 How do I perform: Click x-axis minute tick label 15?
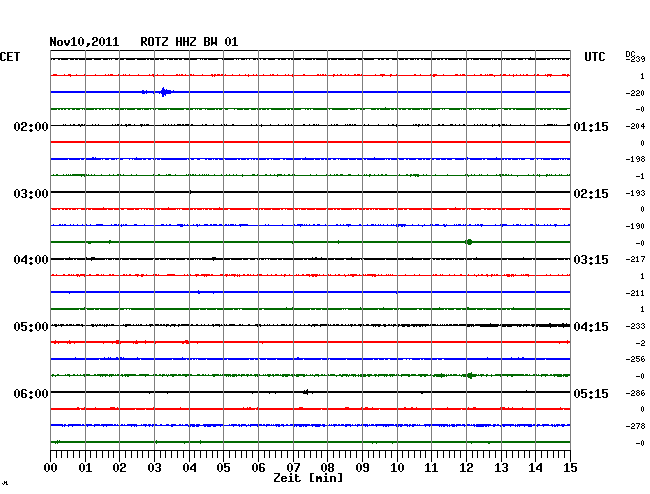coord(570,468)
